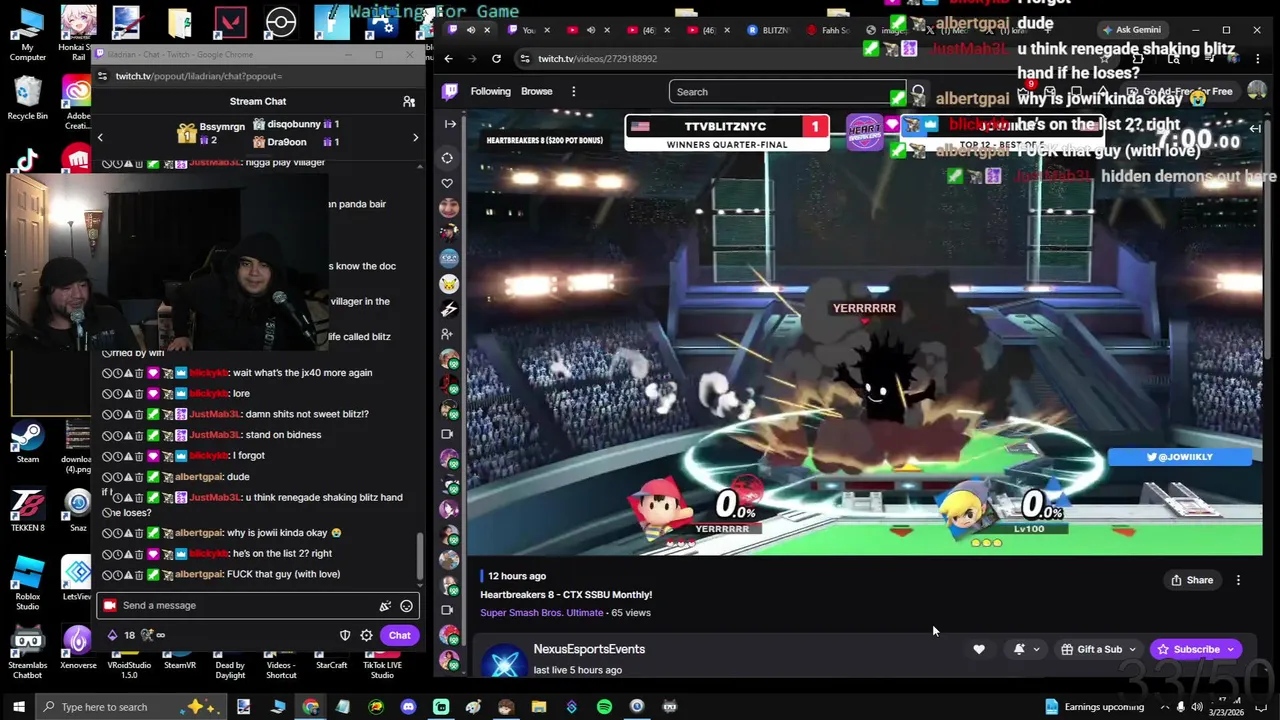Click Twitch Search field
Image resolution: width=1280 pixels, height=720 pixels.
[x=787, y=92]
